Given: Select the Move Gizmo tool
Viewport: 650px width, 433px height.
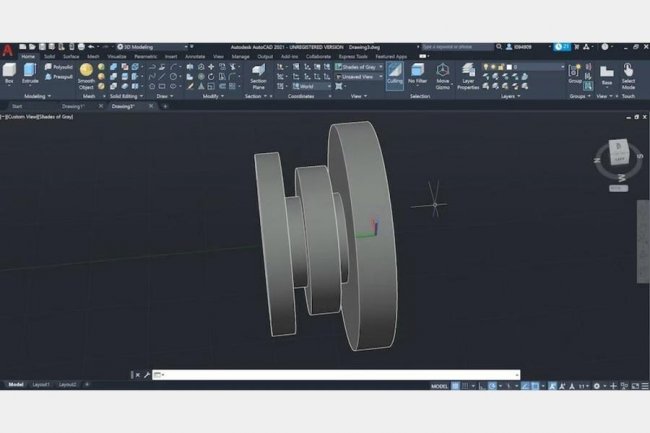Looking at the screenshot, I should point(443,76).
